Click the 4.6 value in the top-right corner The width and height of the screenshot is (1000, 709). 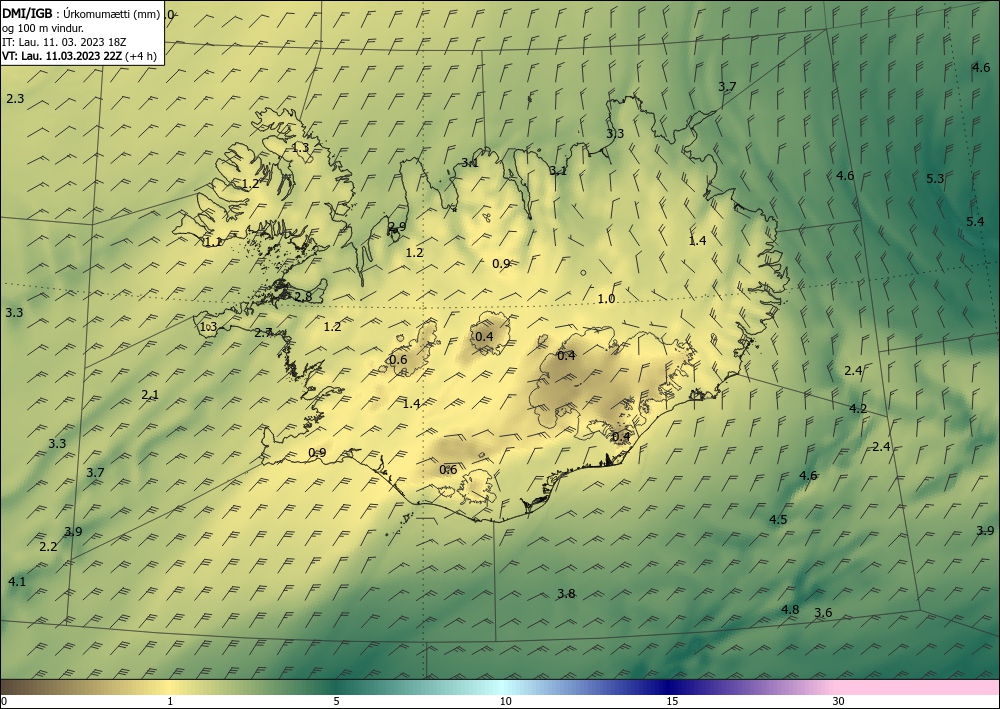[981, 68]
